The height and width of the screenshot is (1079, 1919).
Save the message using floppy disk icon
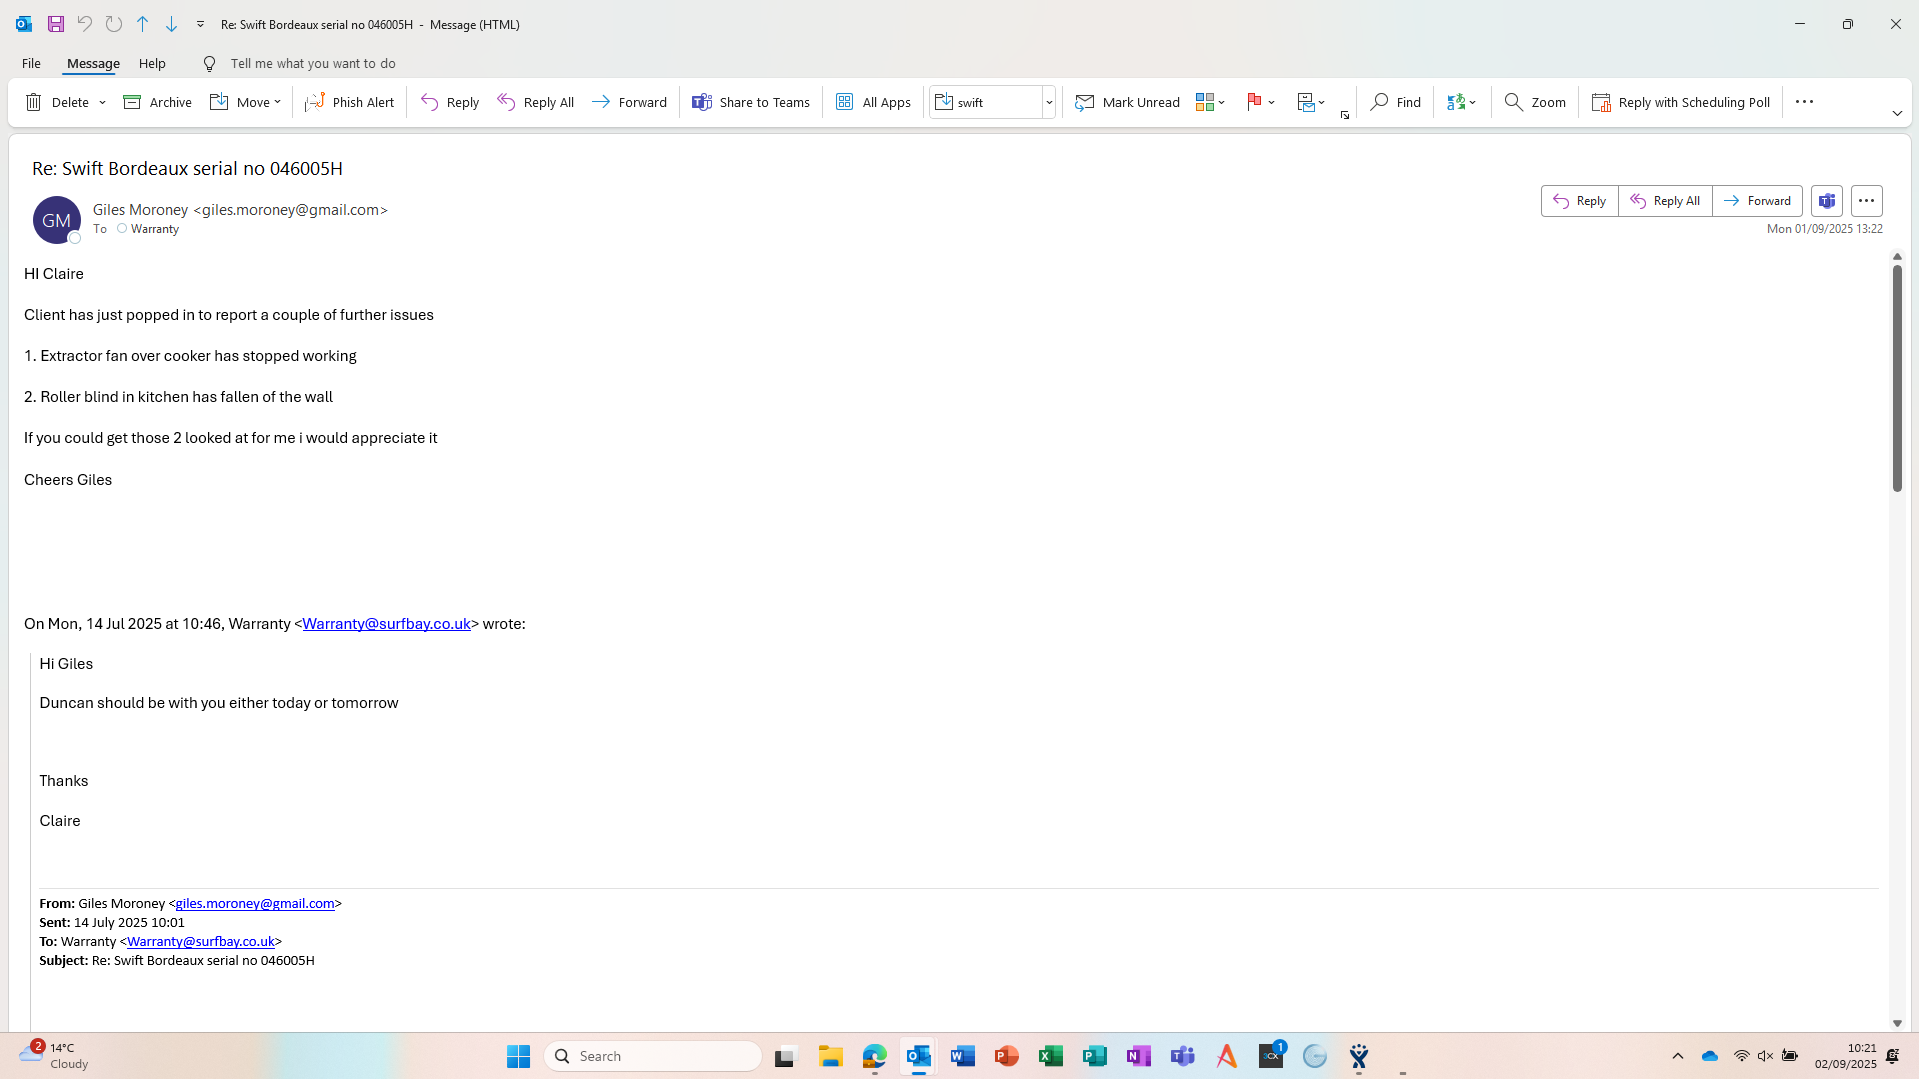click(x=56, y=24)
